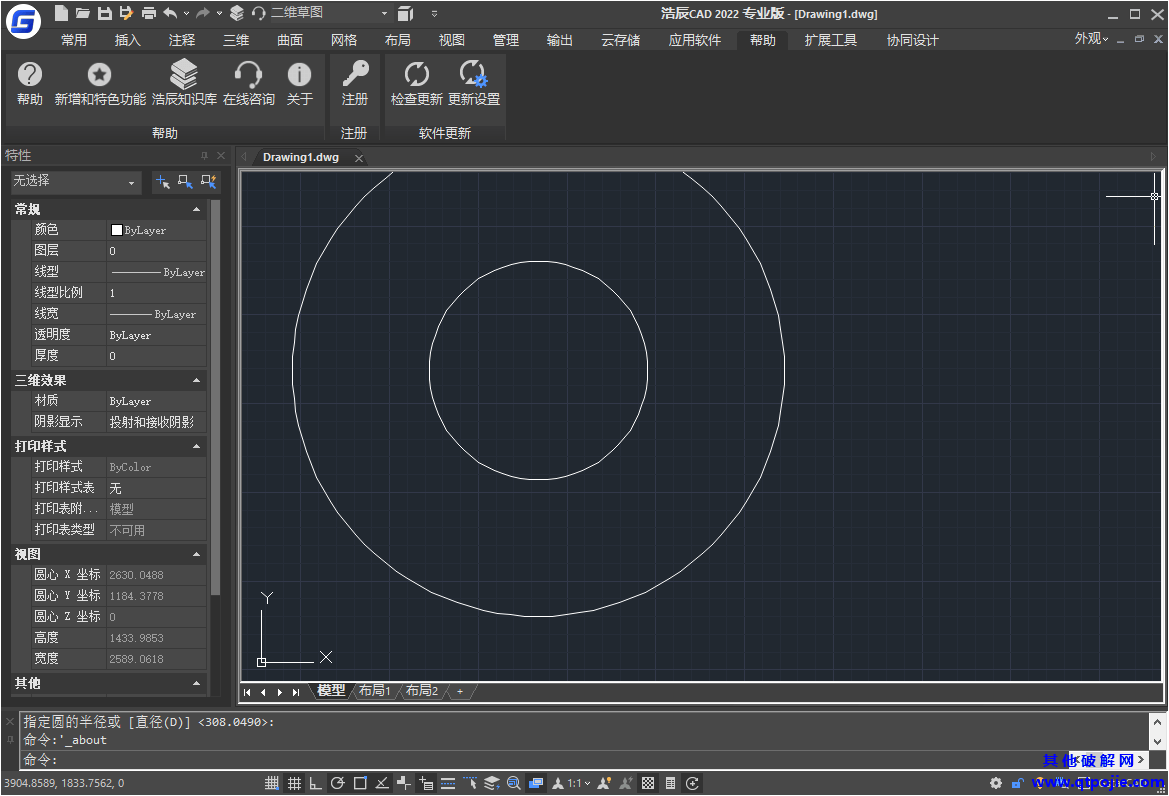The height and width of the screenshot is (796, 1169).
Task: Undo the last action
Action: (170, 13)
